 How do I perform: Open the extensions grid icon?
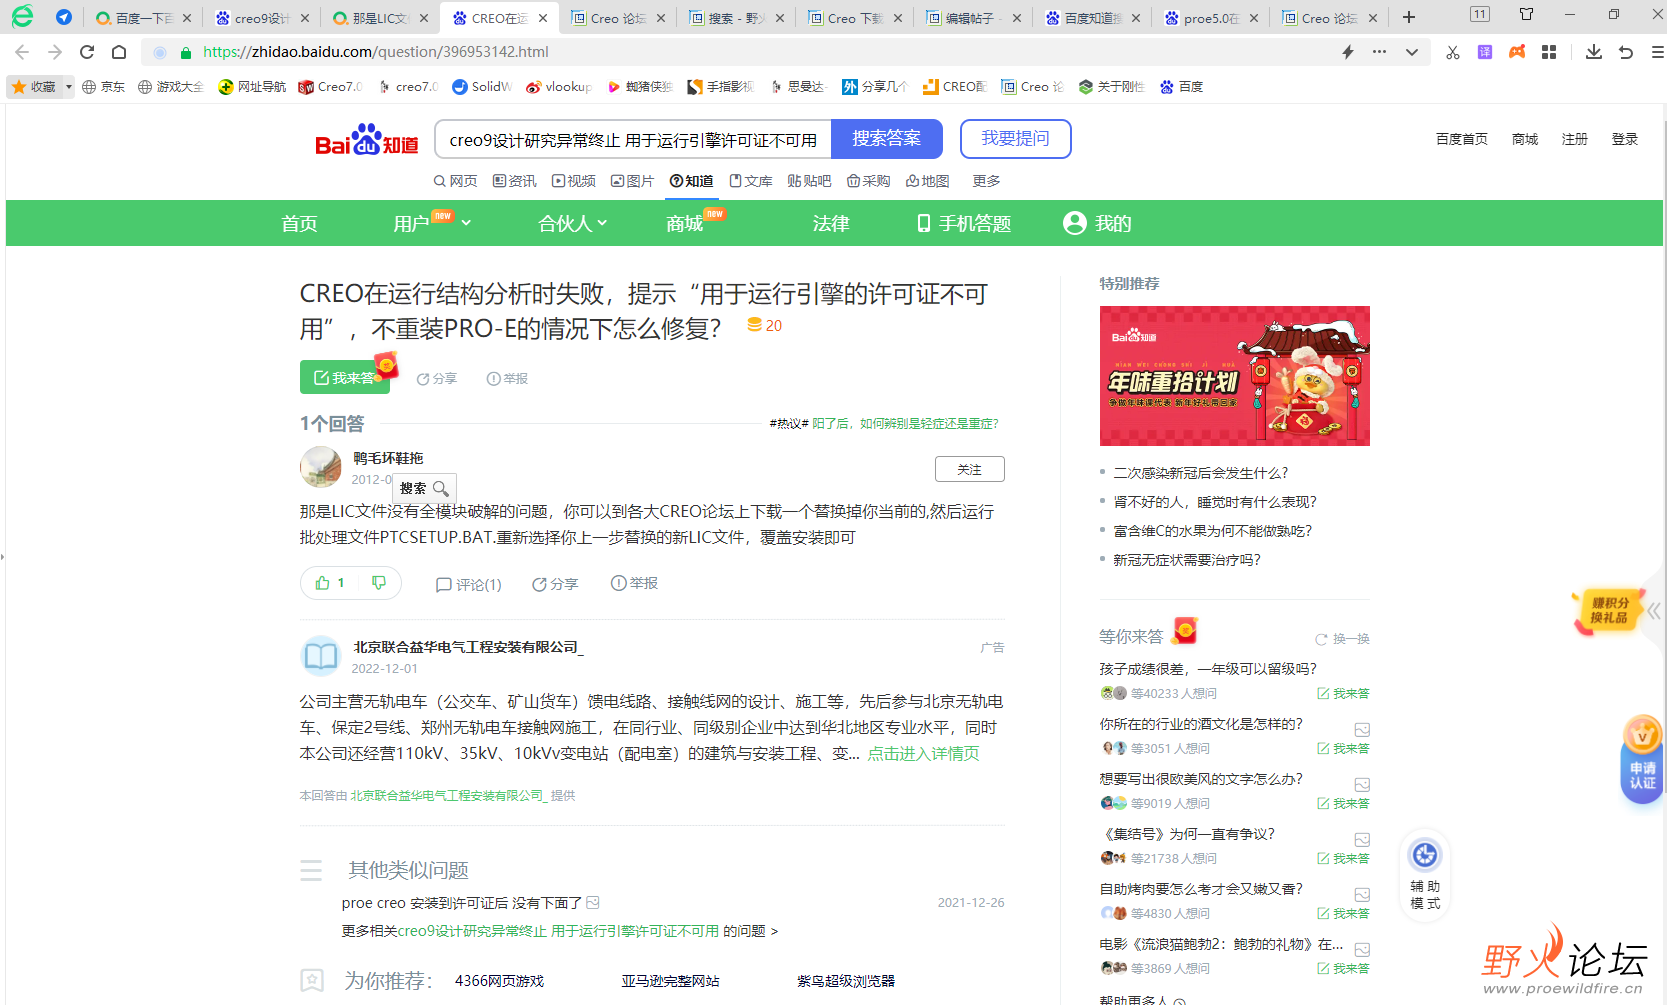point(1549,52)
